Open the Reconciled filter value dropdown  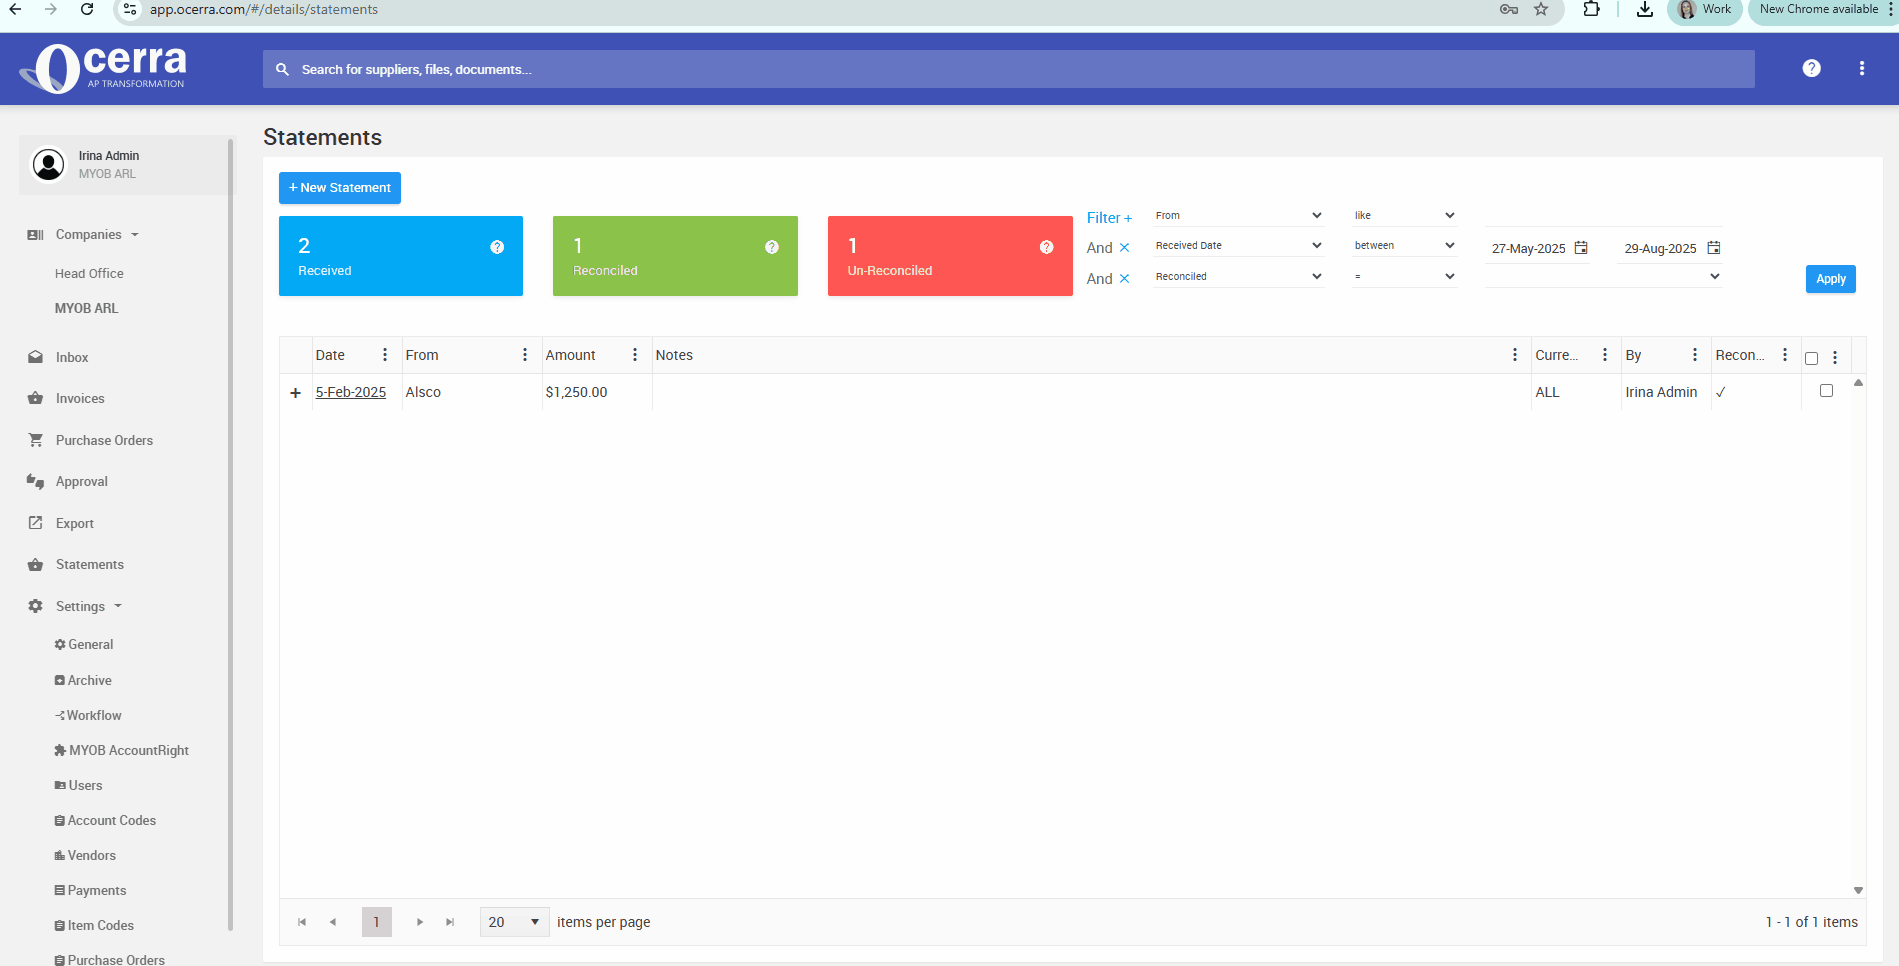point(1603,277)
